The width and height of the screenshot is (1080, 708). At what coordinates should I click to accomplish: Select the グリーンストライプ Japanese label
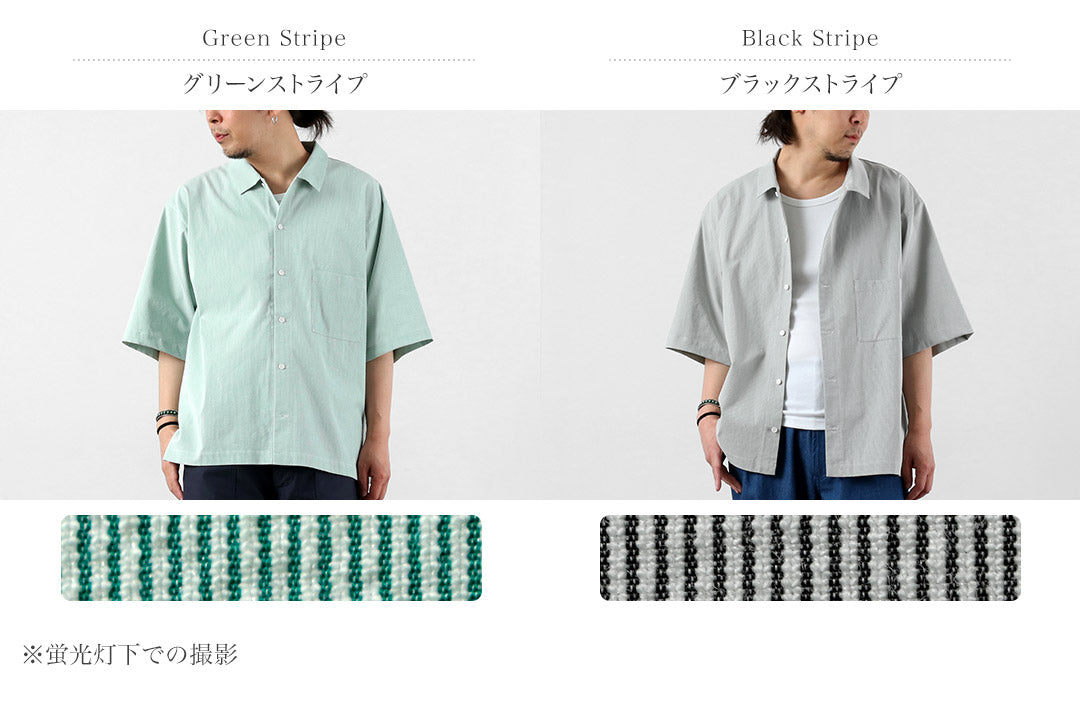click(274, 83)
